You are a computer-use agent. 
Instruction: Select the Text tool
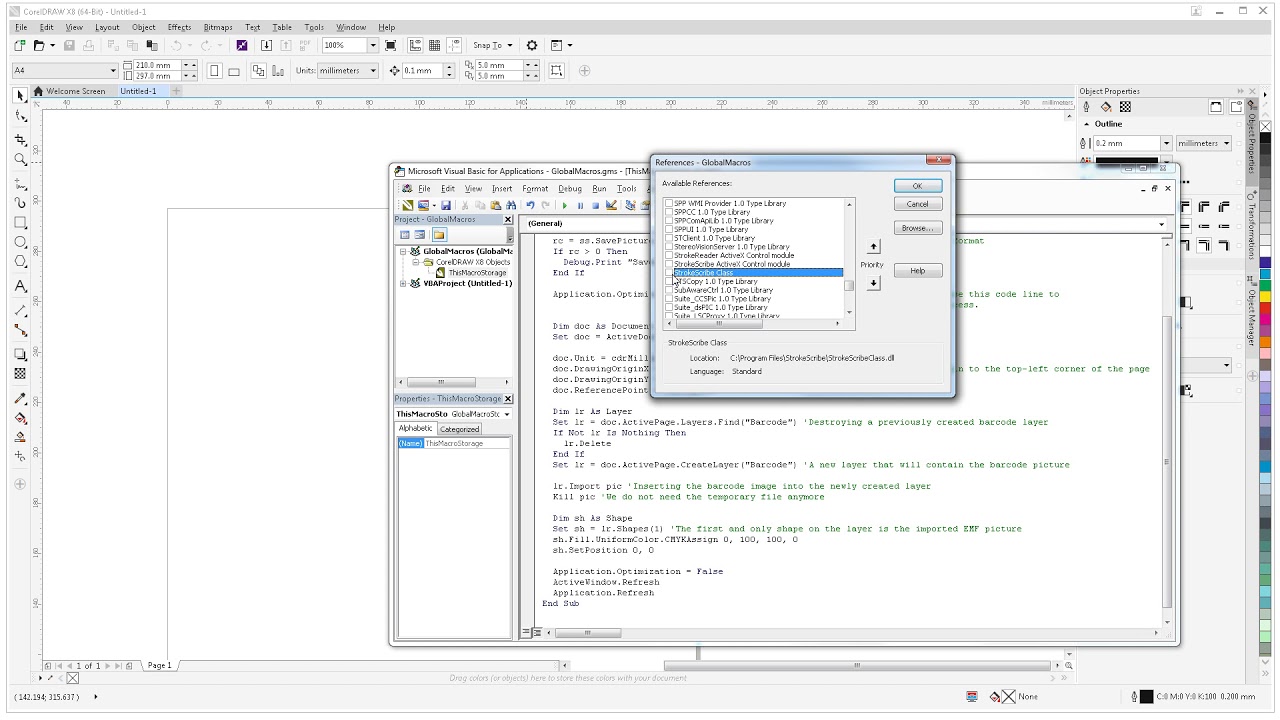click(x=20, y=287)
